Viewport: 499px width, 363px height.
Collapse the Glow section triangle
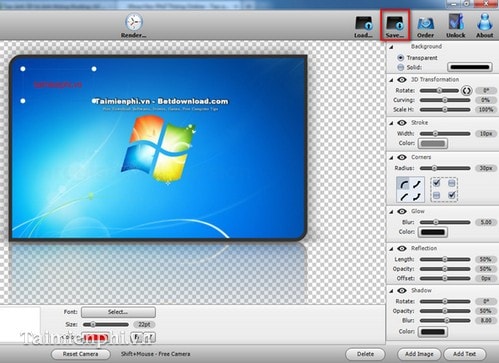pyautogui.click(x=391, y=212)
